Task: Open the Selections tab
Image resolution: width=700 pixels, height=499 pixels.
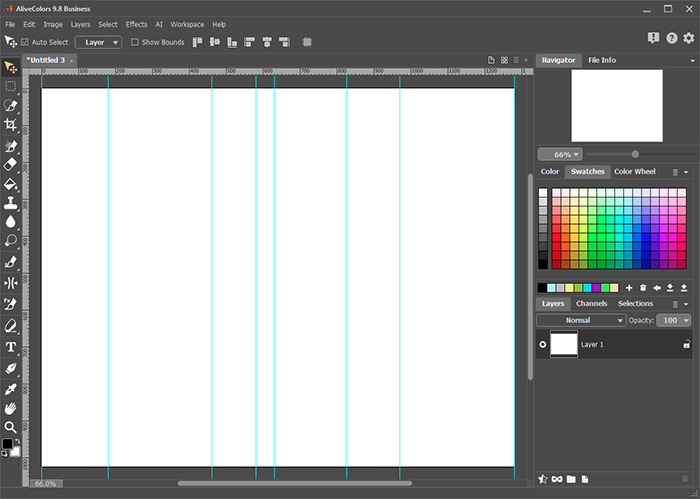Action: point(635,304)
